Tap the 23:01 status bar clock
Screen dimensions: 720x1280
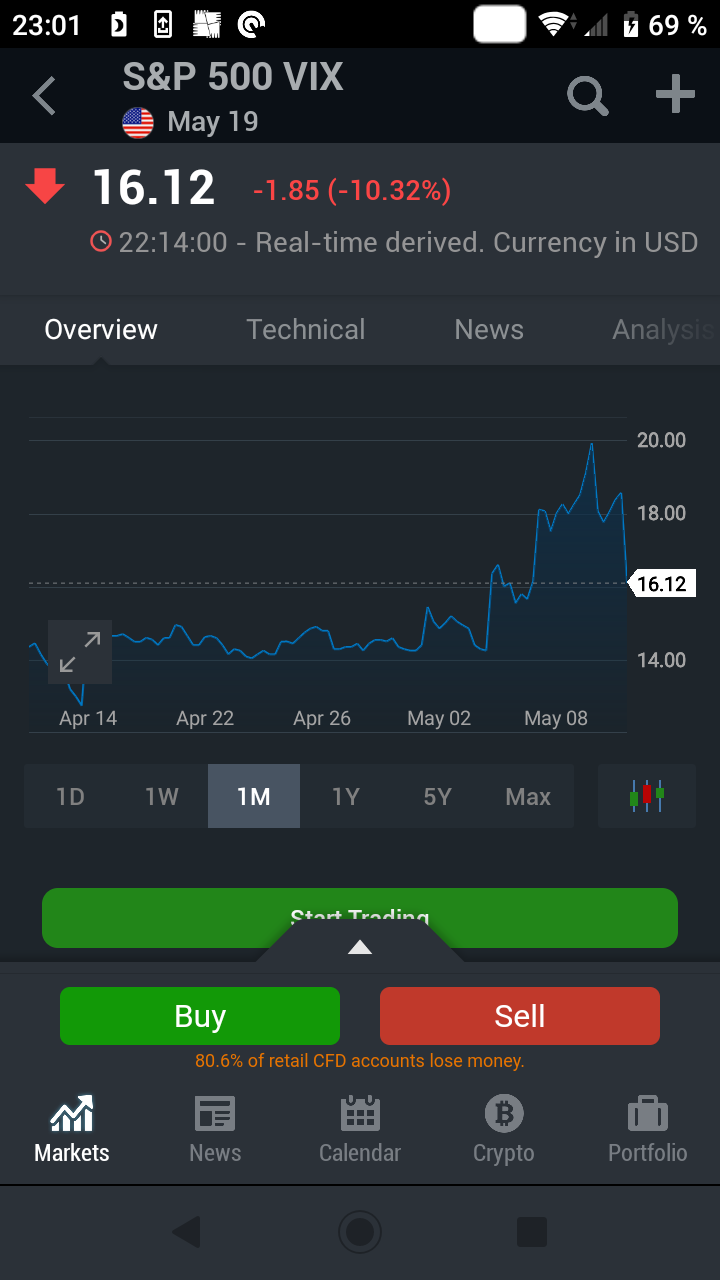click(46, 25)
